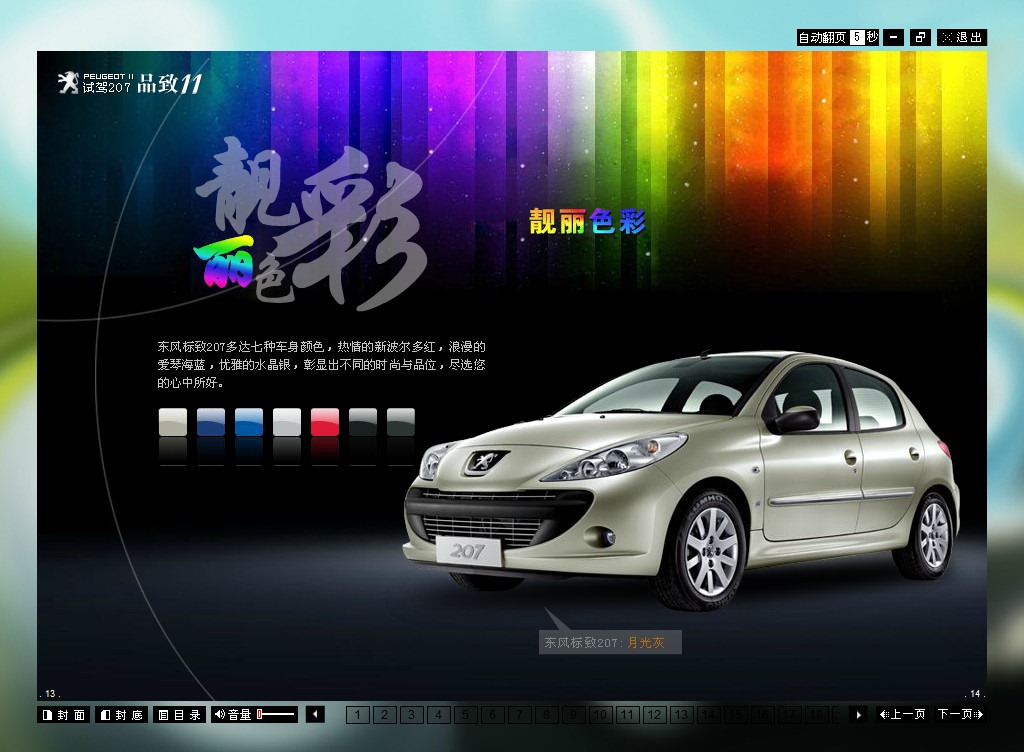Screen dimensions: 1024x752
Task: Click the page number 14 label
Action: coord(974,694)
